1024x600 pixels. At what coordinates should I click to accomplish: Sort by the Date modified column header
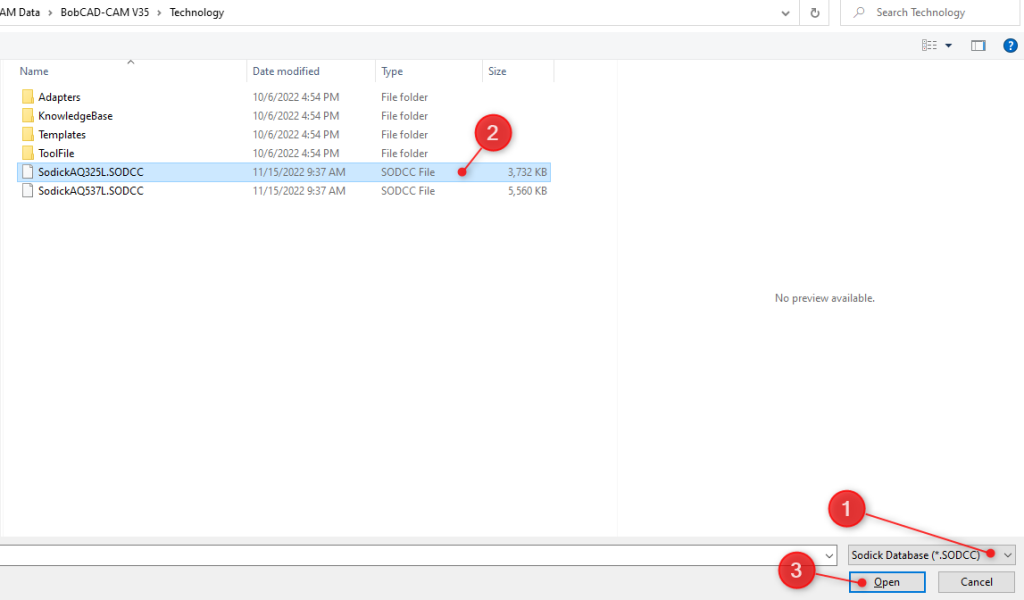(x=286, y=72)
